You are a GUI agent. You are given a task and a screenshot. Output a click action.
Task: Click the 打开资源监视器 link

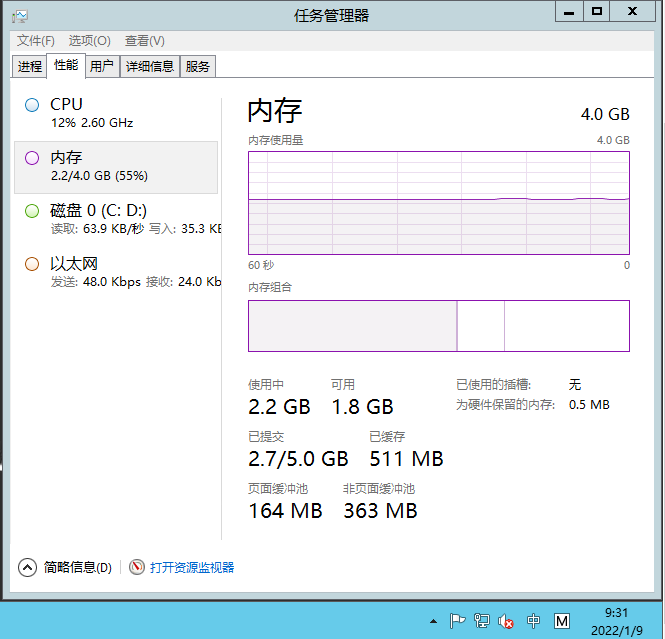point(192,567)
